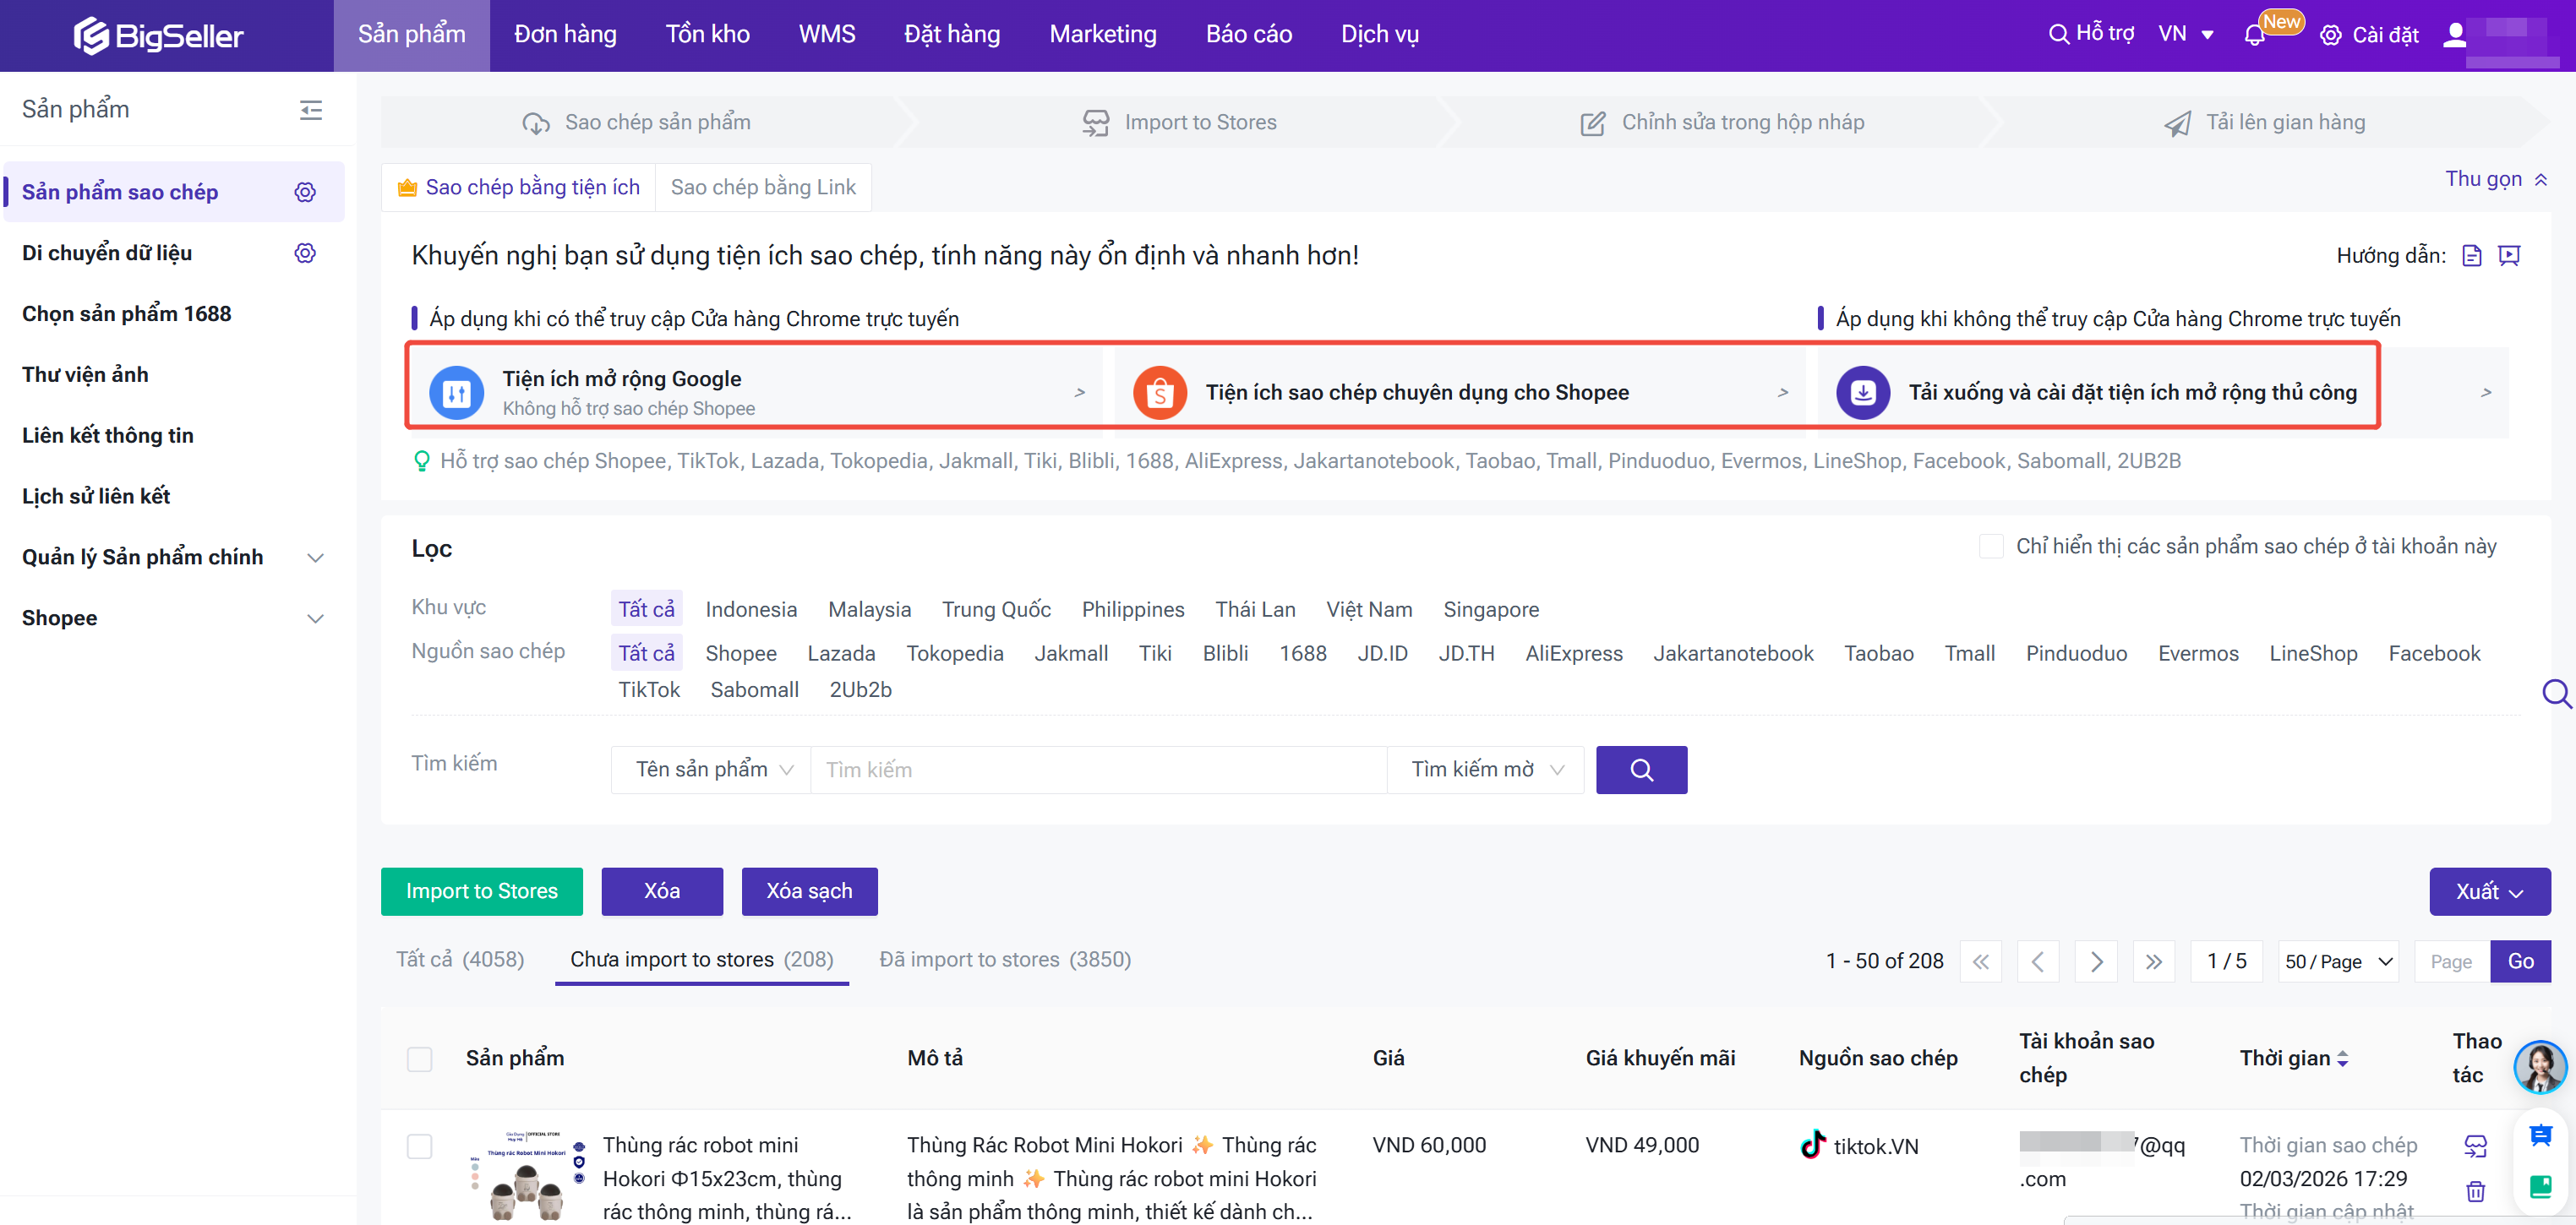The height and width of the screenshot is (1225, 2576).
Task: Open the Đơn hàng top menu
Action: (x=565, y=35)
